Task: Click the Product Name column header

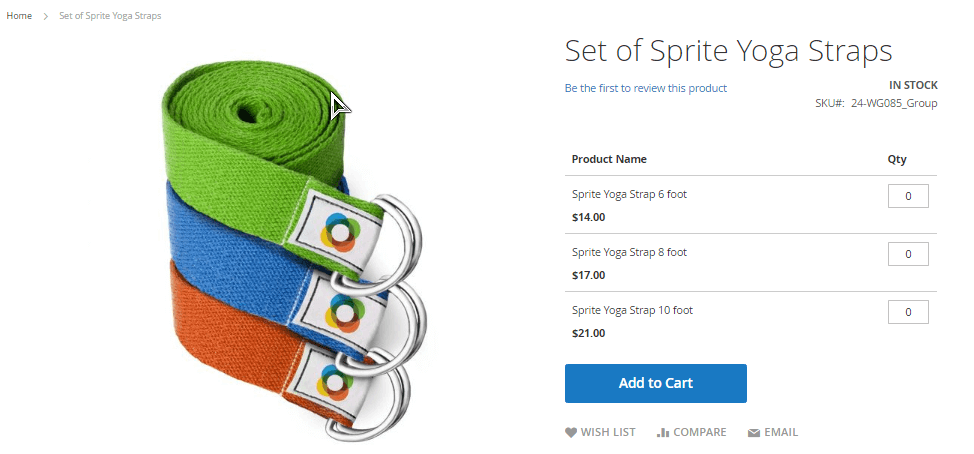Action: point(609,159)
